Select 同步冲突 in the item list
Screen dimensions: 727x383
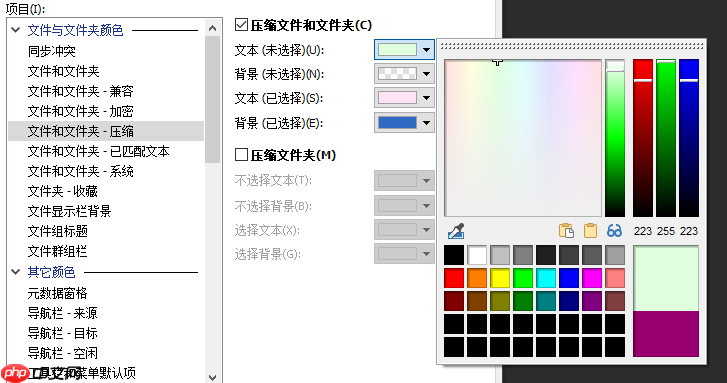[x=51, y=51]
